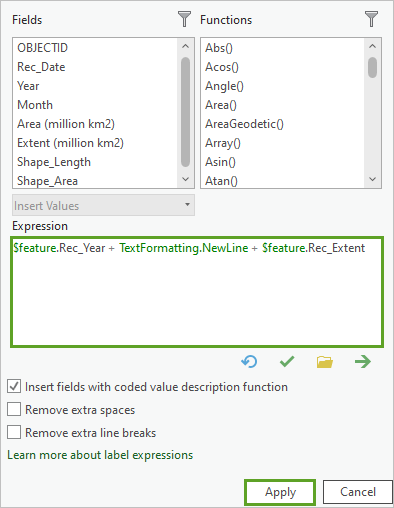This screenshot has width=394, height=508.
Task: Click the Functions list scrollbar thumb
Action: [373, 67]
